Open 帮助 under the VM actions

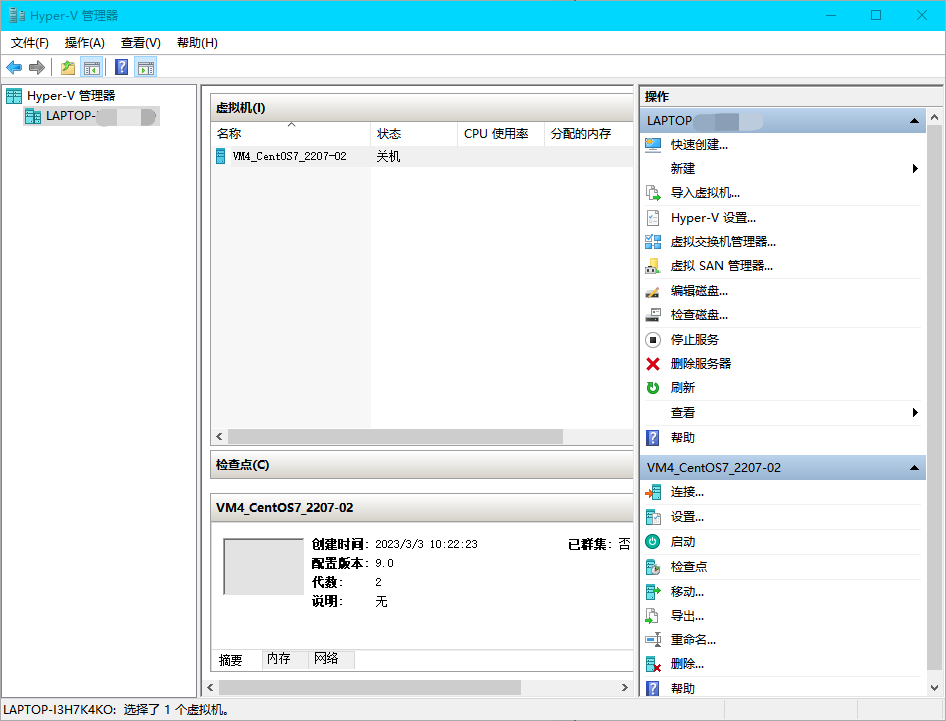[682, 688]
